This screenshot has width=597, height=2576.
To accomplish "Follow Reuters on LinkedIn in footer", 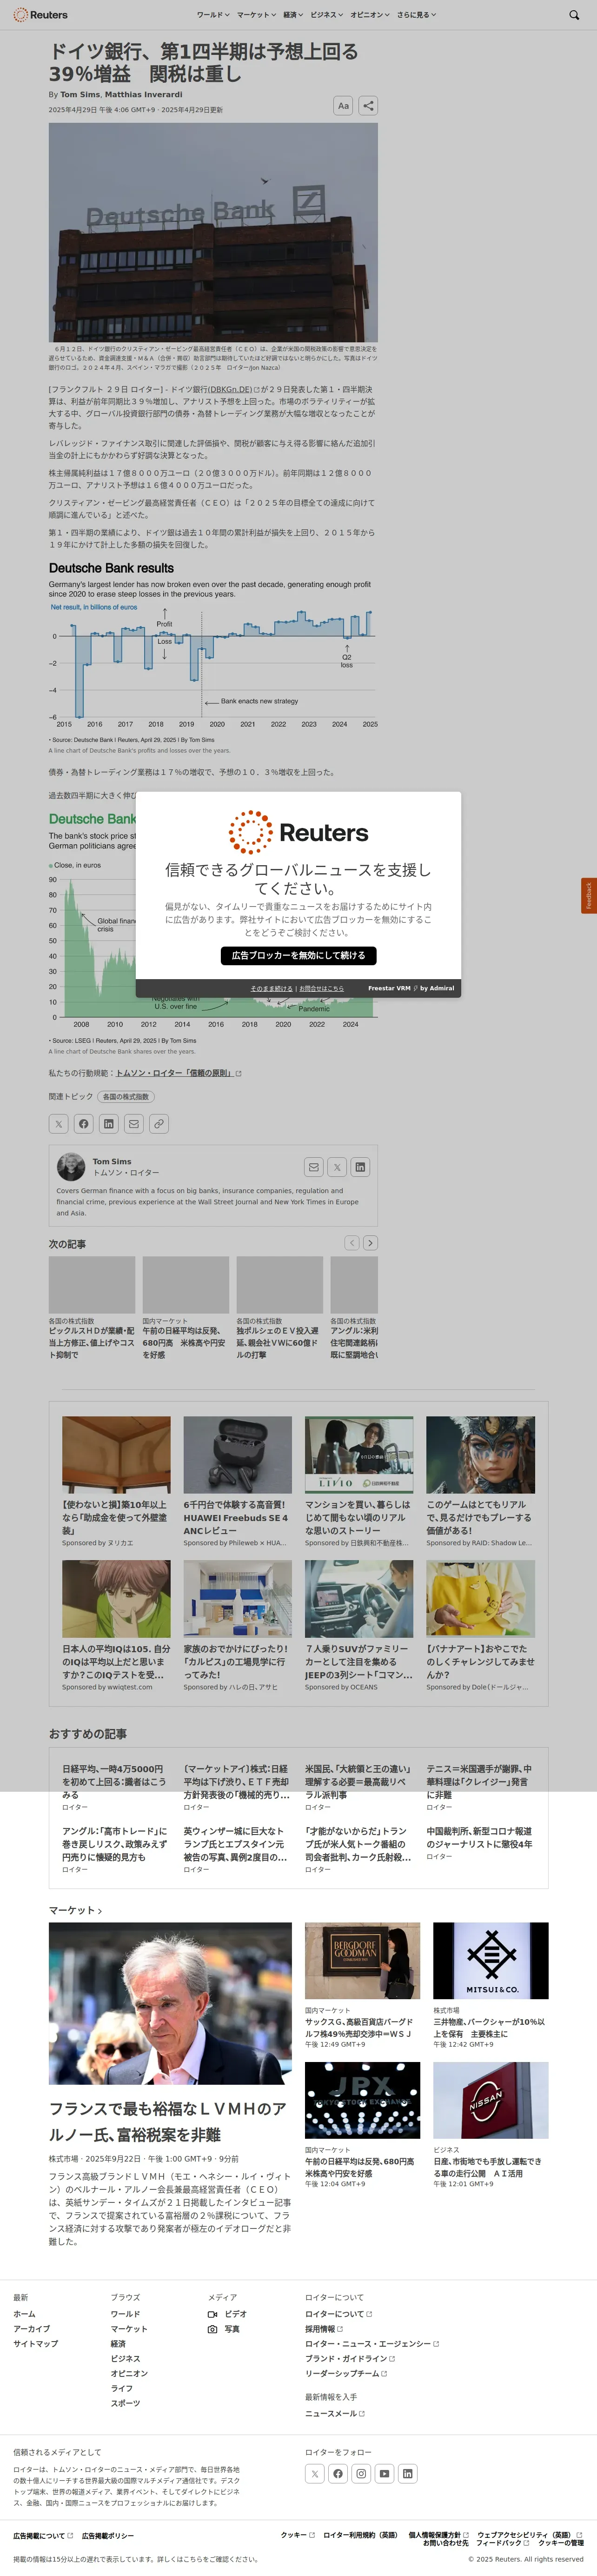I will tap(408, 2474).
